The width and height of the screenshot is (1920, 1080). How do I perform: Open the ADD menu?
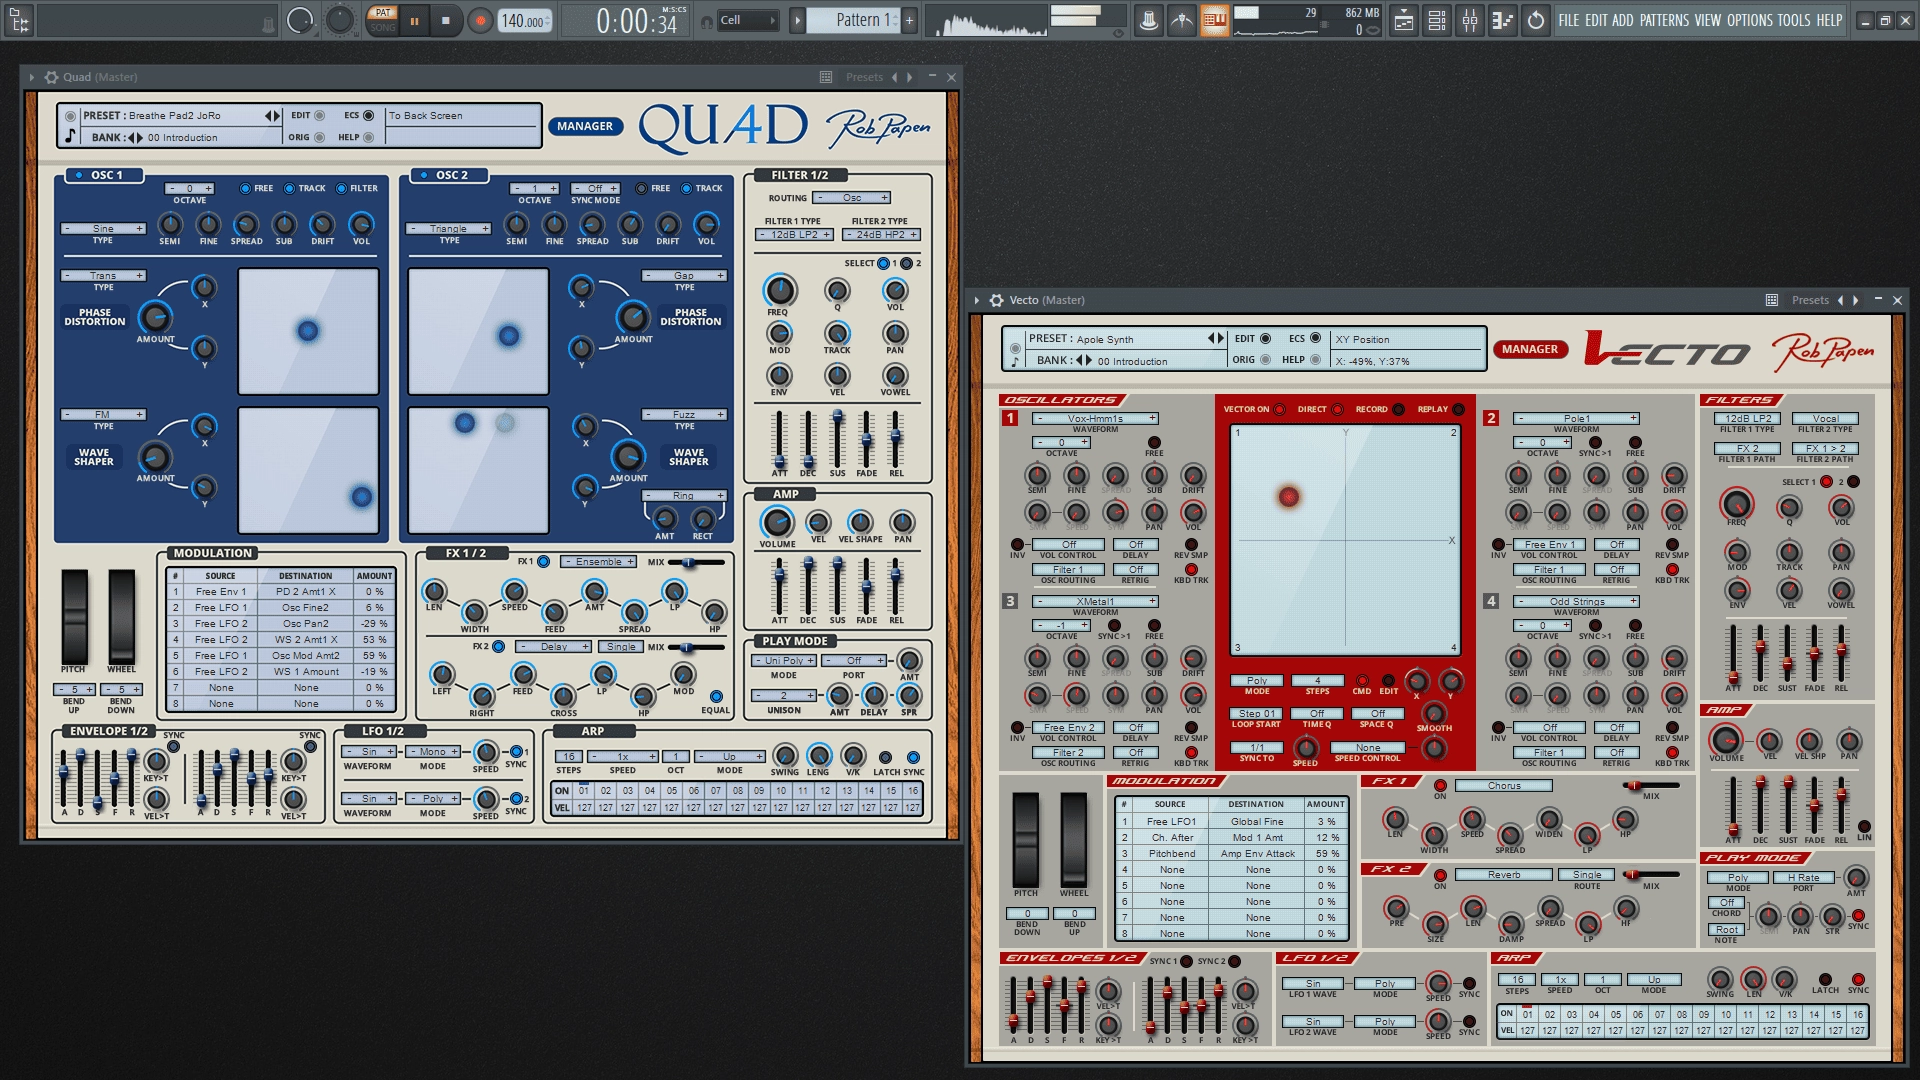(1622, 20)
